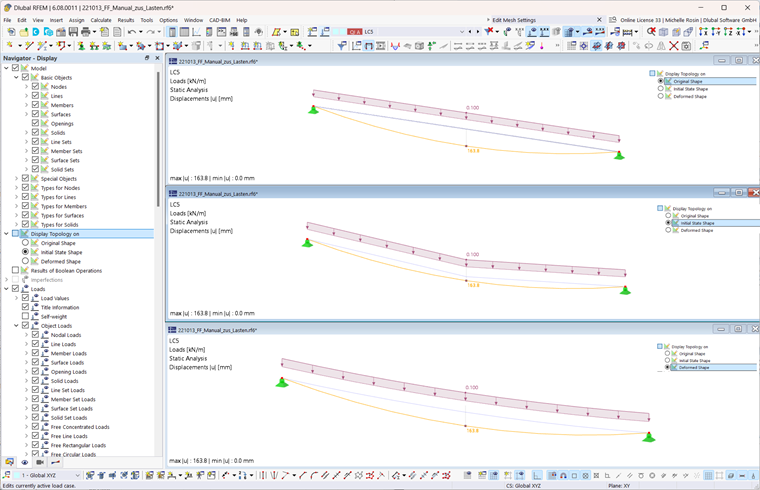
Task: Enable the Display Topology on checkbox
Action: pos(16,234)
